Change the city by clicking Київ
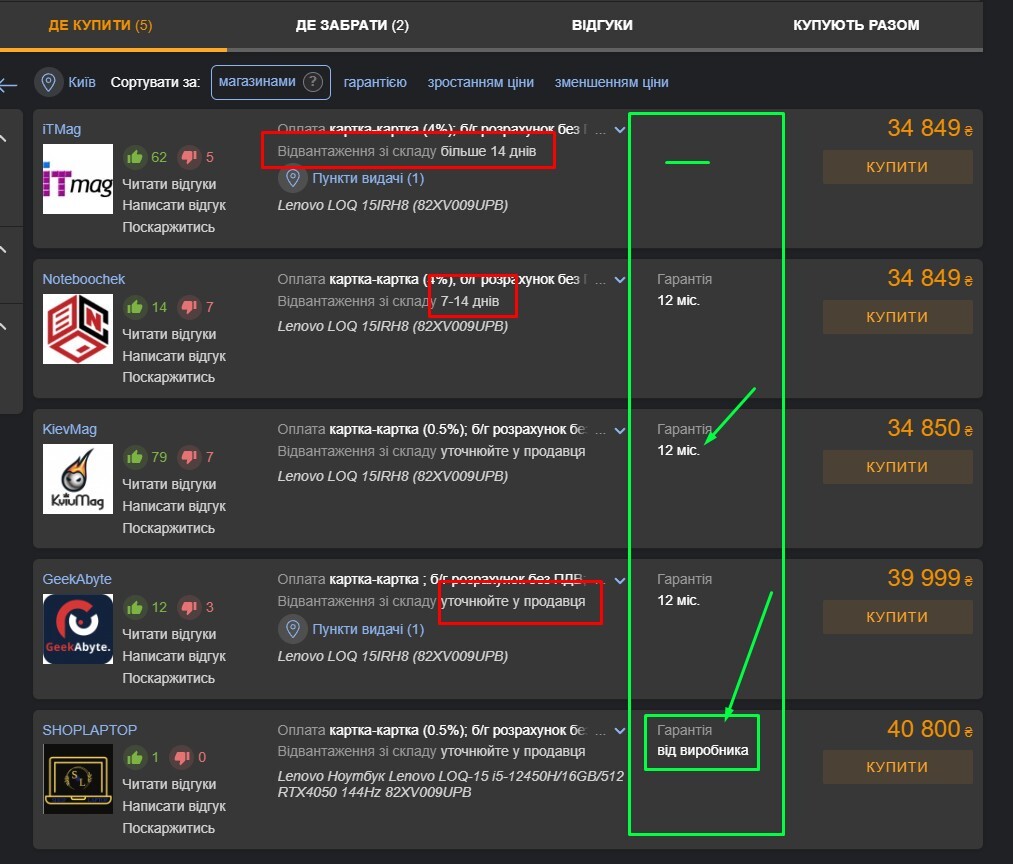Screen dimensions: 1013x864 (82, 83)
